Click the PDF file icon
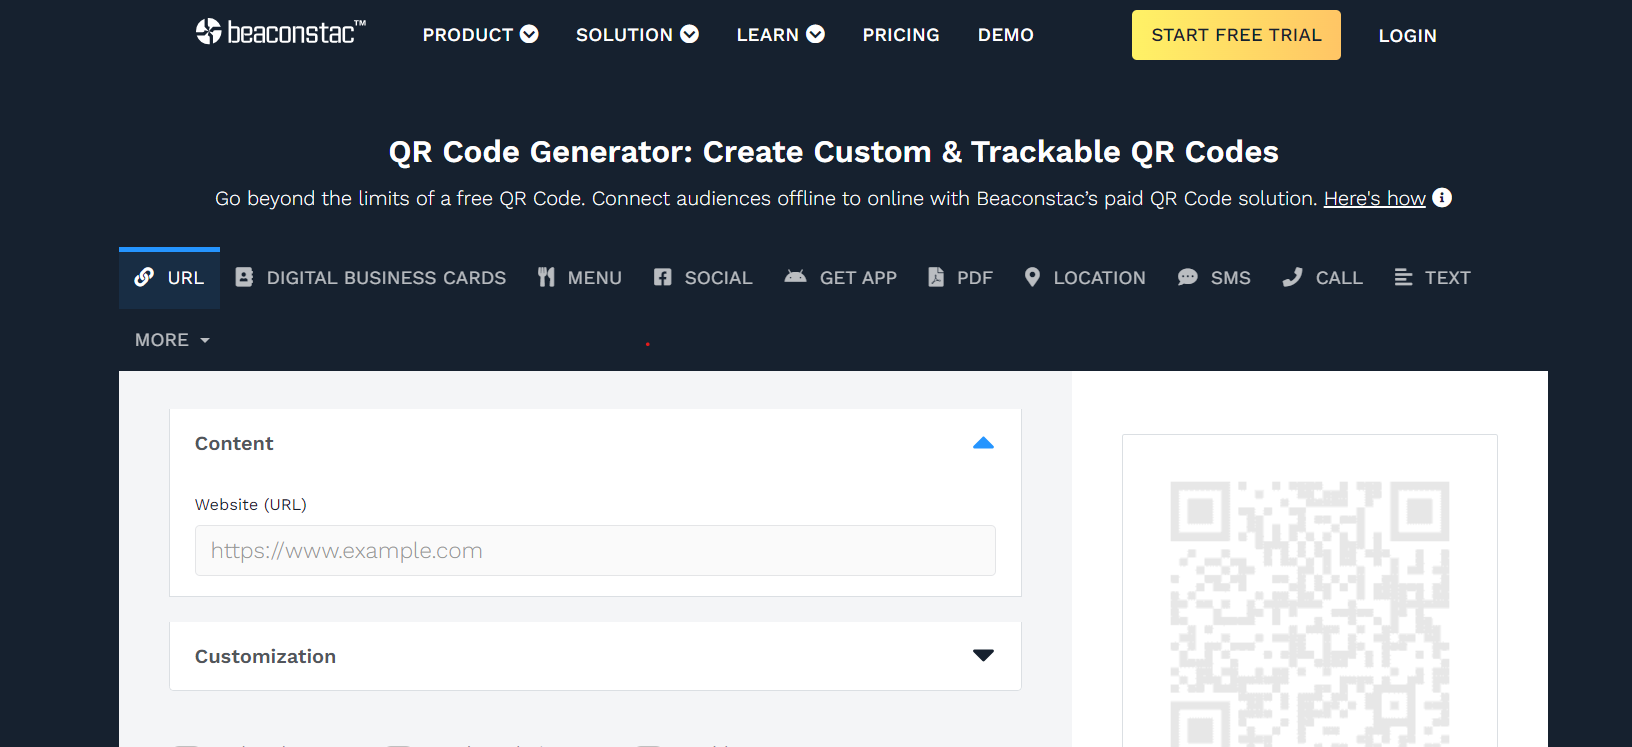Image resolution: width=1632 pixels, height=747 pixels. 936,277
